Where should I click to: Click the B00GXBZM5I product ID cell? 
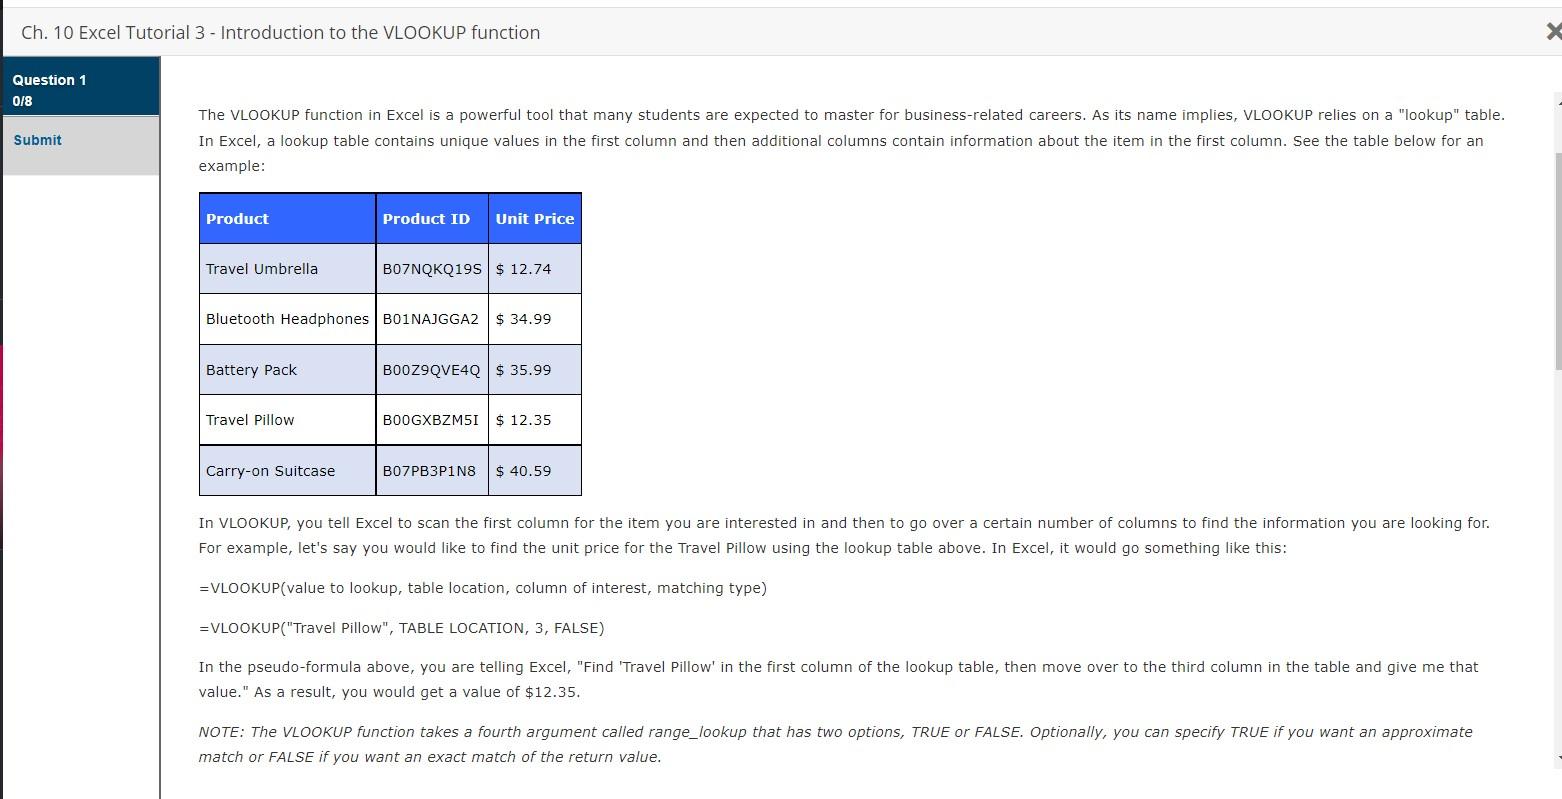click(432, 420)
